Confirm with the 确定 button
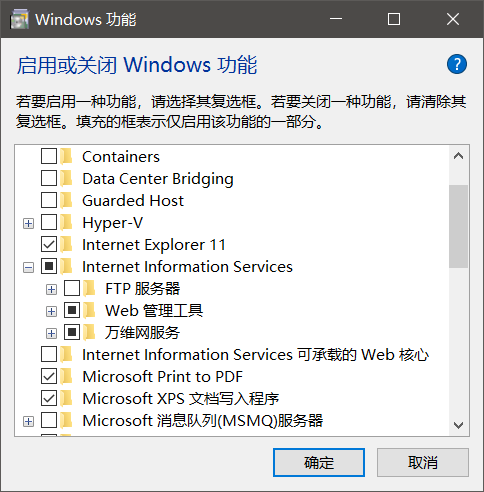This screenshot has width=484, height=492. click(319, 462)
